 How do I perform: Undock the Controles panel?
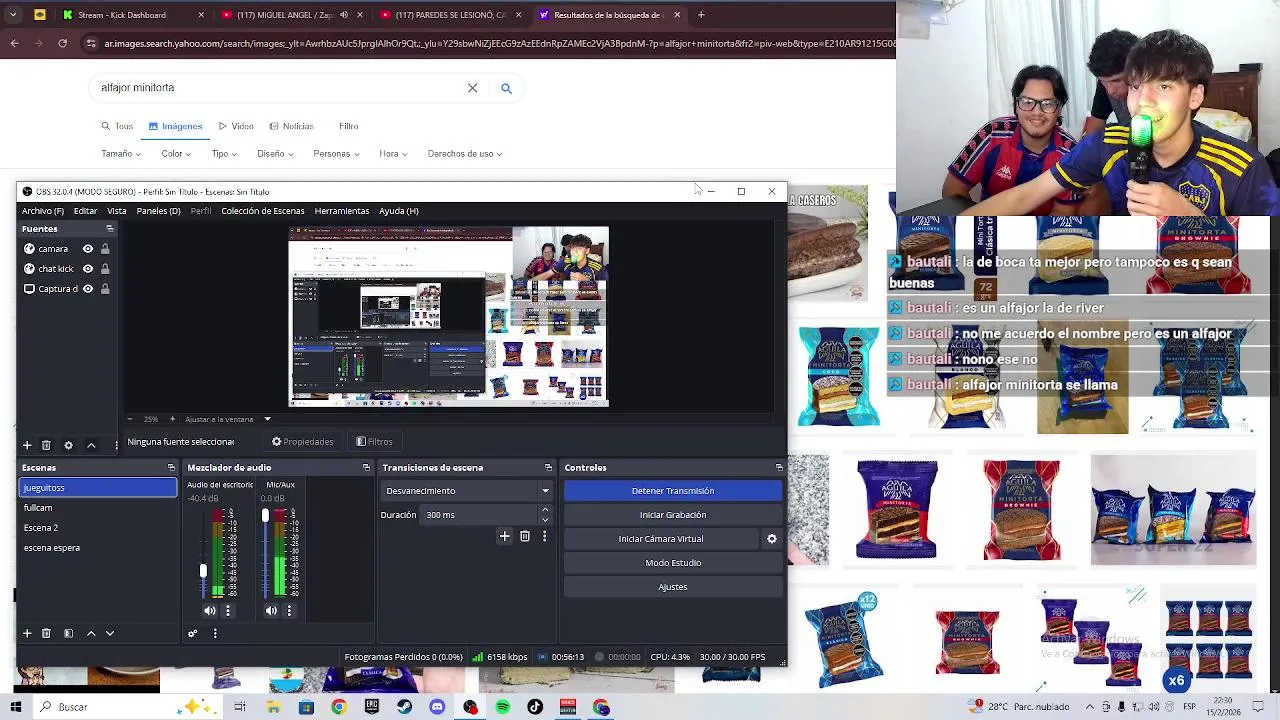pyautogui.click(x=779, y=468)
